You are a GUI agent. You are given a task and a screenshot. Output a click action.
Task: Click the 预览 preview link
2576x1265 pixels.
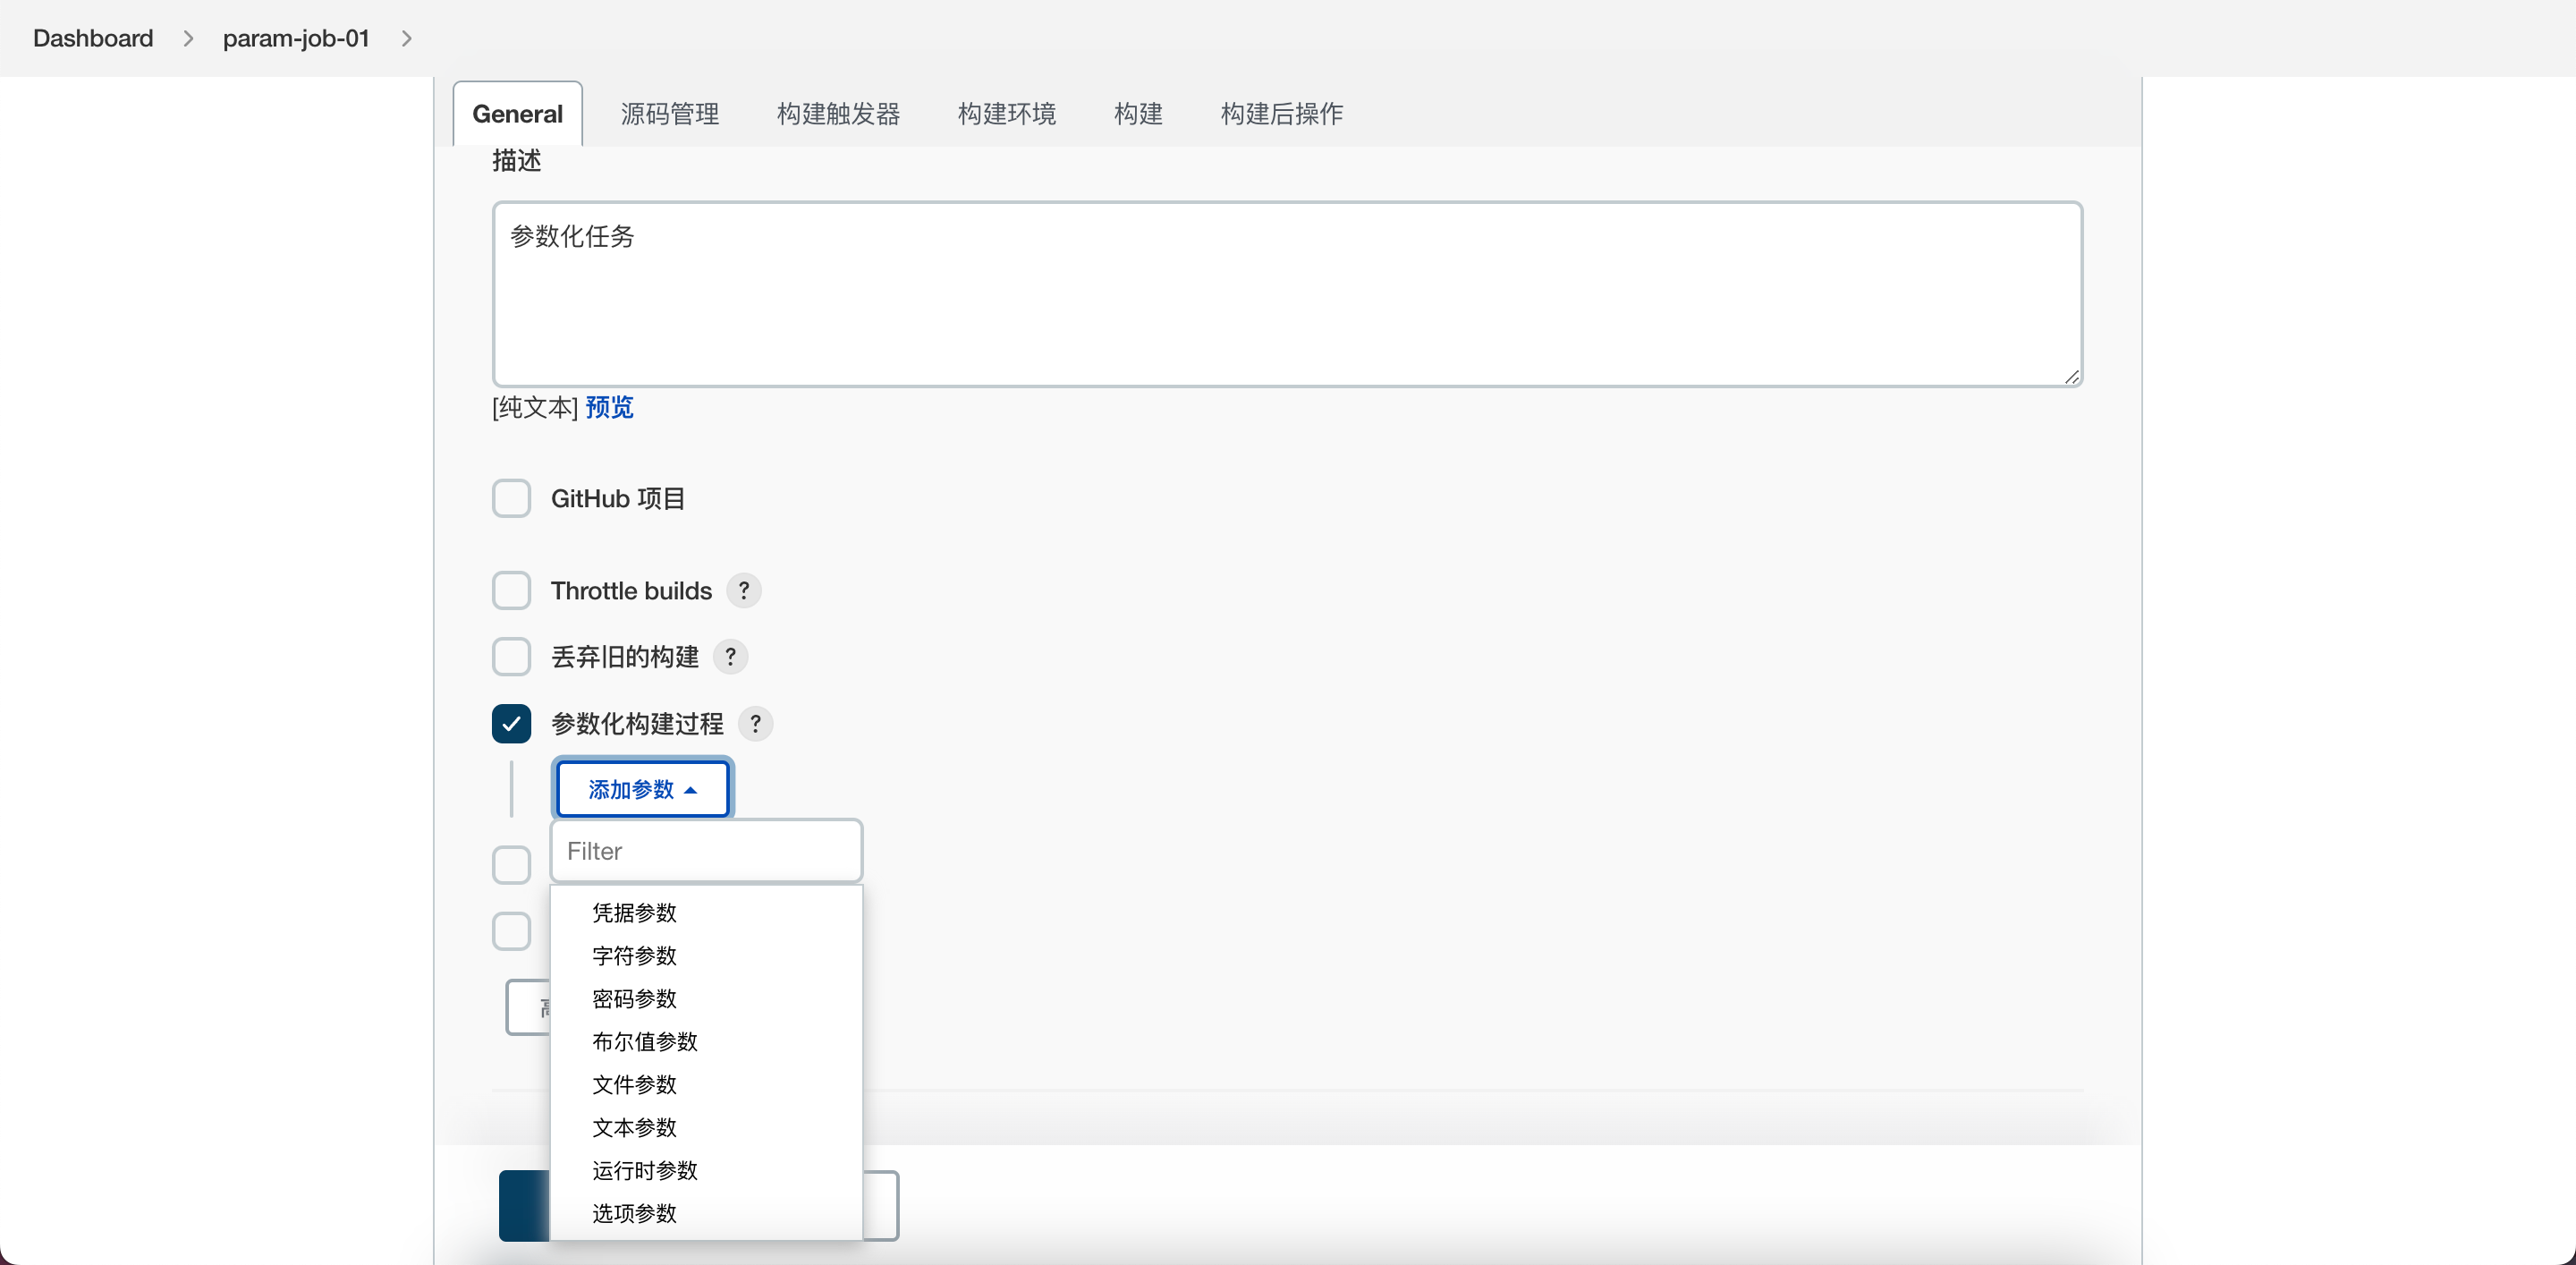tap(609, 408)
